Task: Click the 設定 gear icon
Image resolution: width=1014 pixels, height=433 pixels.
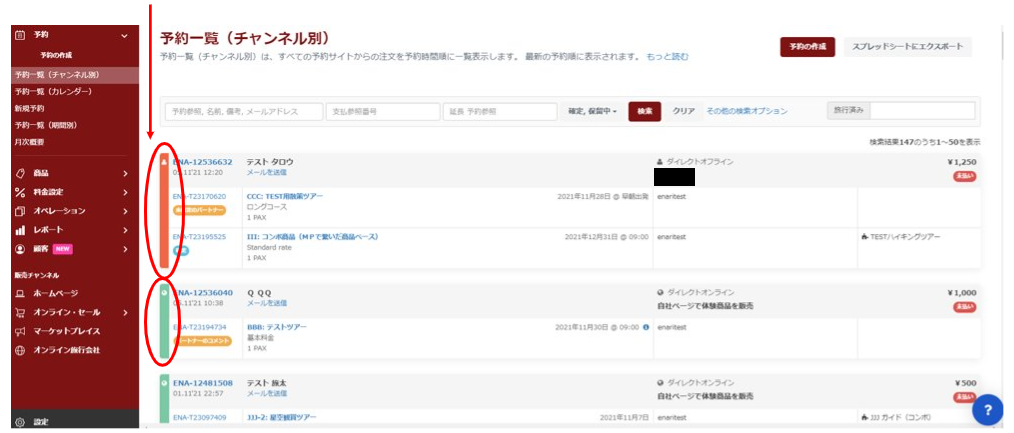Action: tap(20, 422)
